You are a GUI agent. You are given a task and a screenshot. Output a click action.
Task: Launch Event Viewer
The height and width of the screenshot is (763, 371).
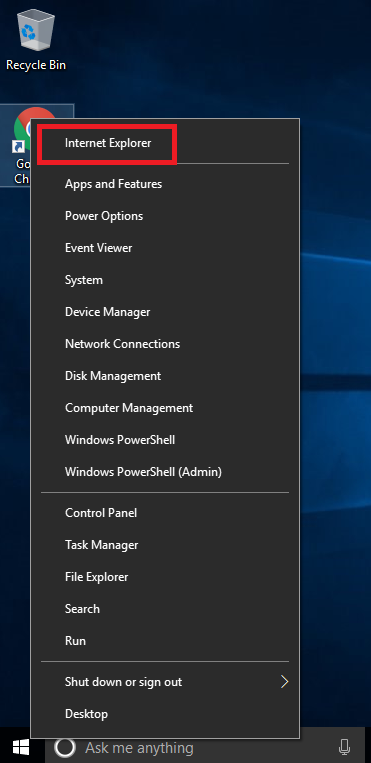[165, 248]
